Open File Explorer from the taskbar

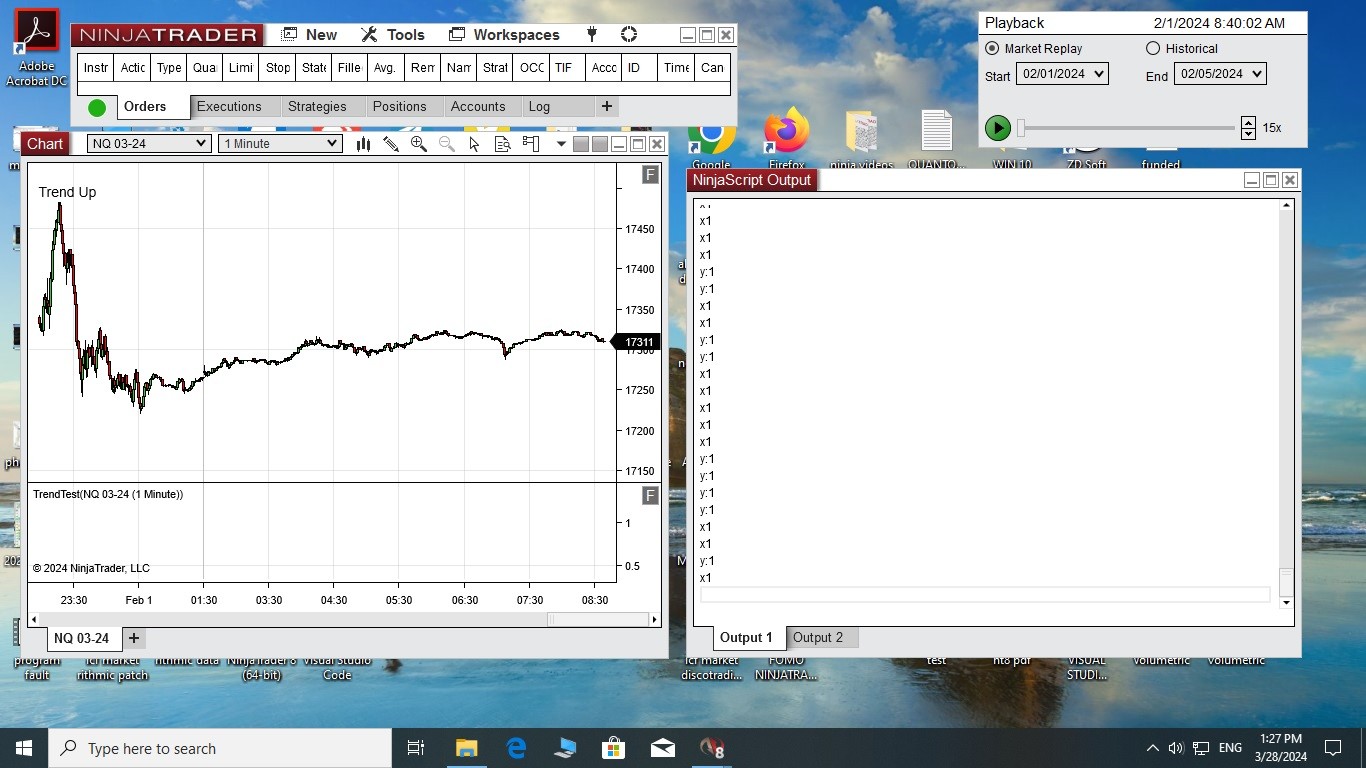pyautogui.click(x=466, y=748)
